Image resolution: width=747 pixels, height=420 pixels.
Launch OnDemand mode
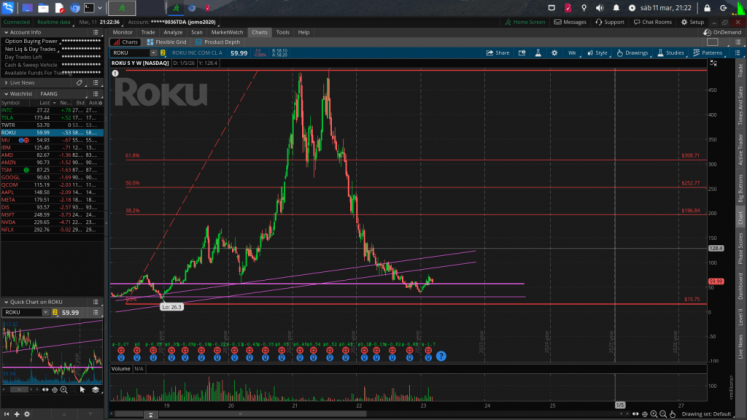tap(723, 32)
